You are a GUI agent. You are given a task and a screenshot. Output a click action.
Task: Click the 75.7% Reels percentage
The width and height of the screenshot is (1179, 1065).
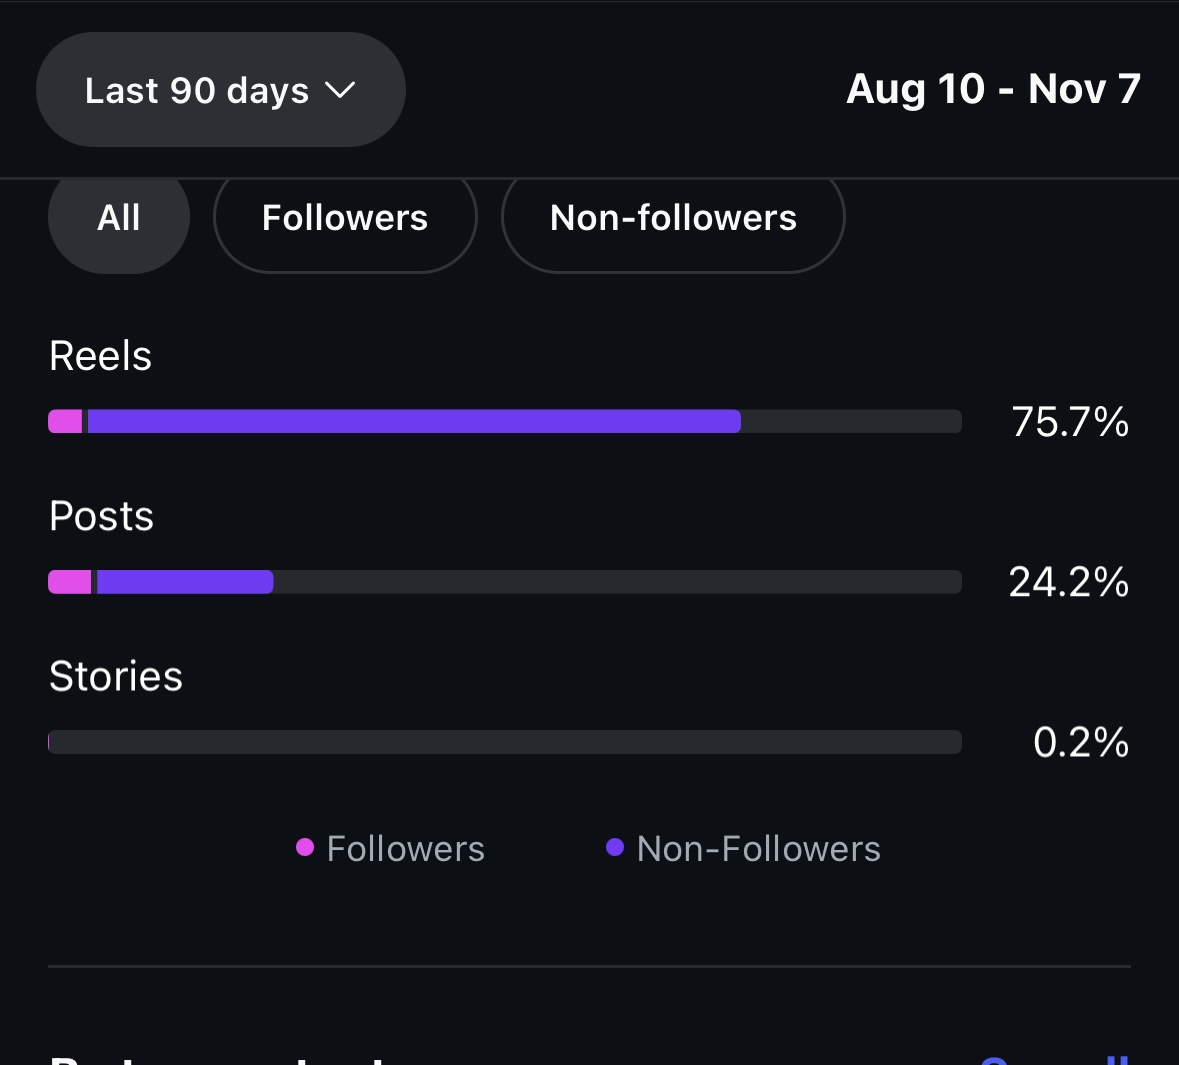pos(1070,422)
